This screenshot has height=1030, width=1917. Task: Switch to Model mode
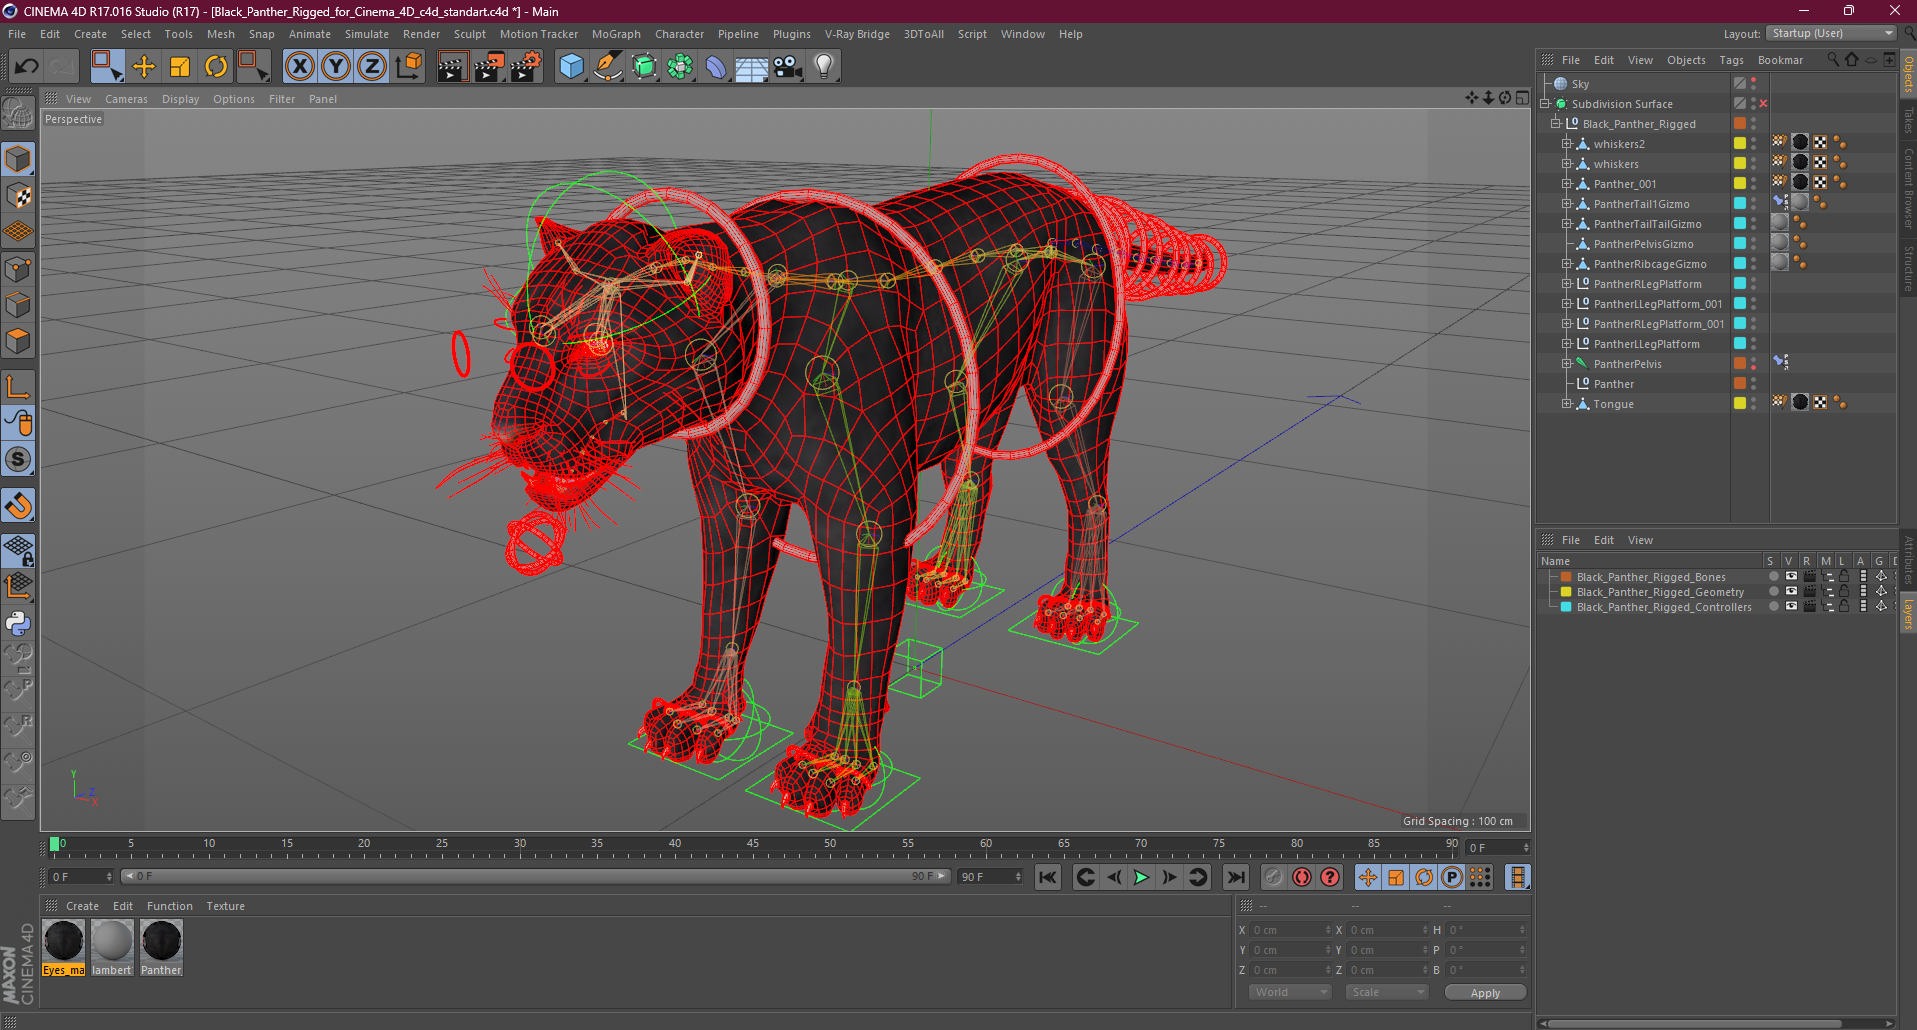coord(19,160)
